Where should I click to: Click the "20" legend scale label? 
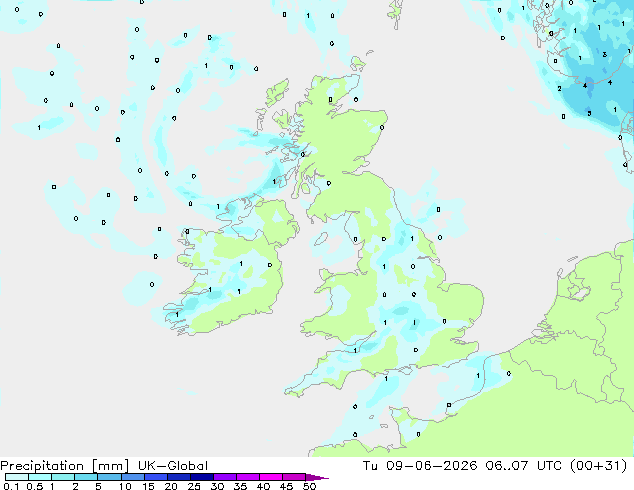[171, 486]
